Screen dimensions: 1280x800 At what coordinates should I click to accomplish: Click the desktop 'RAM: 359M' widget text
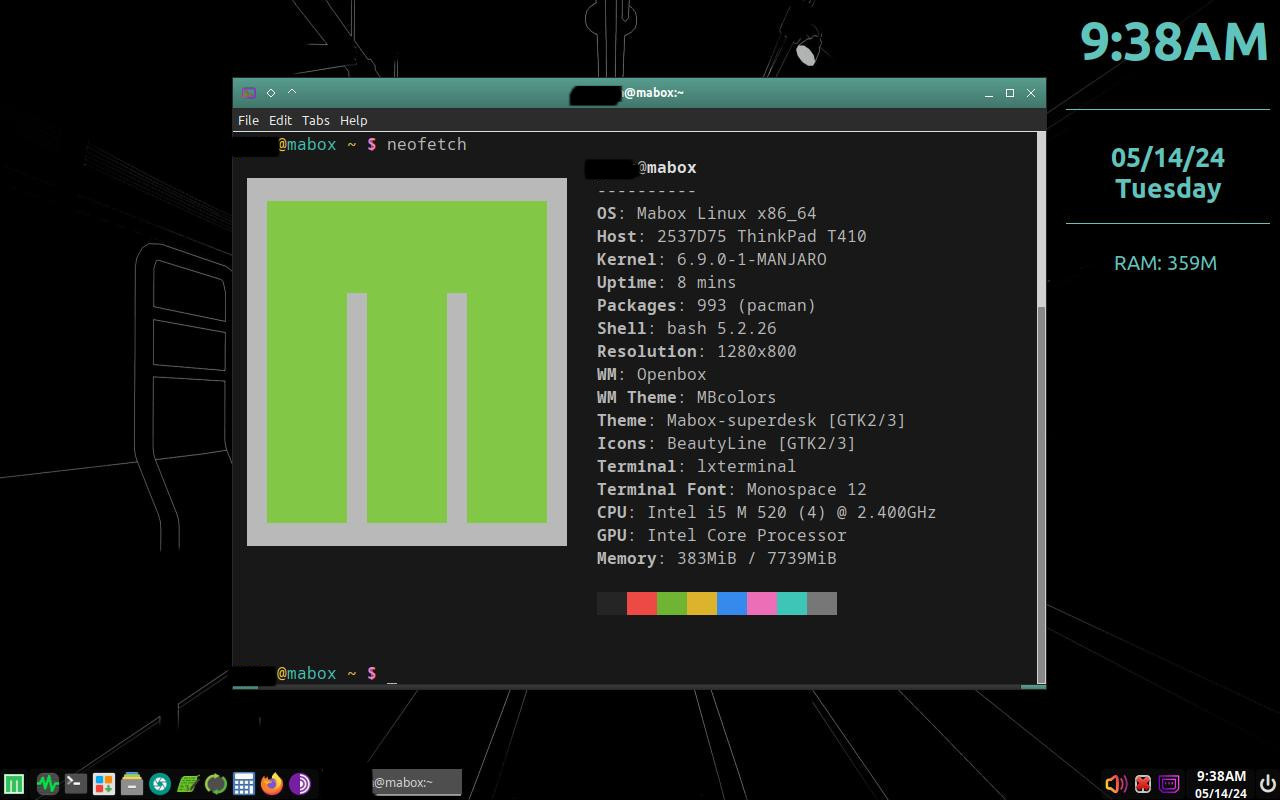point(1165,263)
